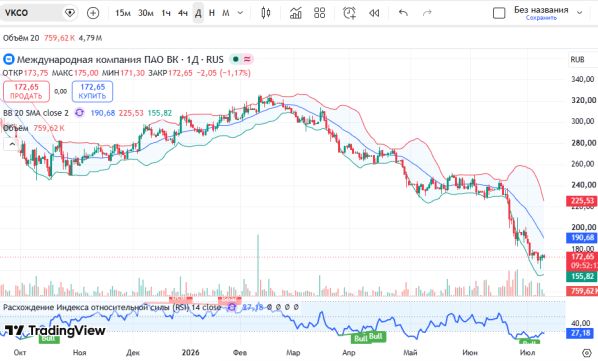Click the Фев label on time axis
This screenshot has height=361, width=598.
pos(240,353)
